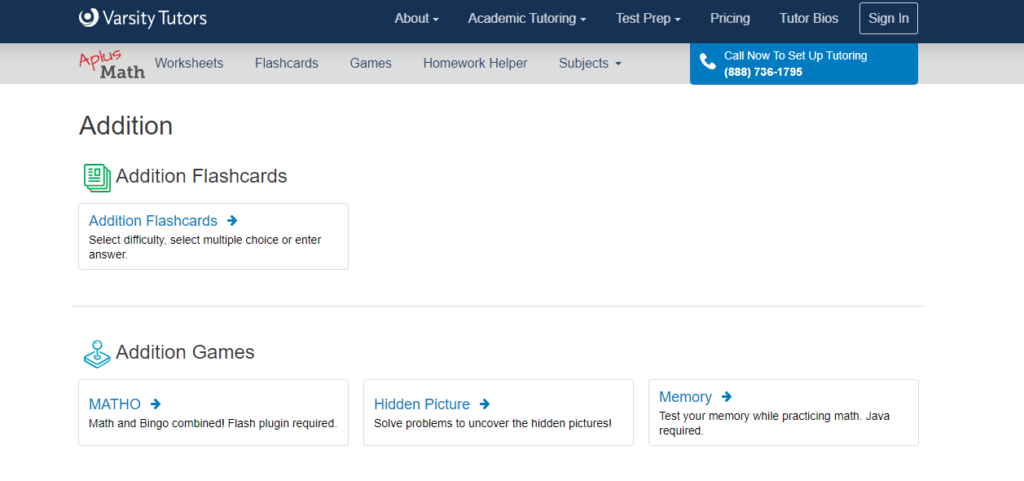Expand the Test Prep dropdown
Image resolution: width=1024 pixels, height=481 pixels.
[x=648, y=18]
